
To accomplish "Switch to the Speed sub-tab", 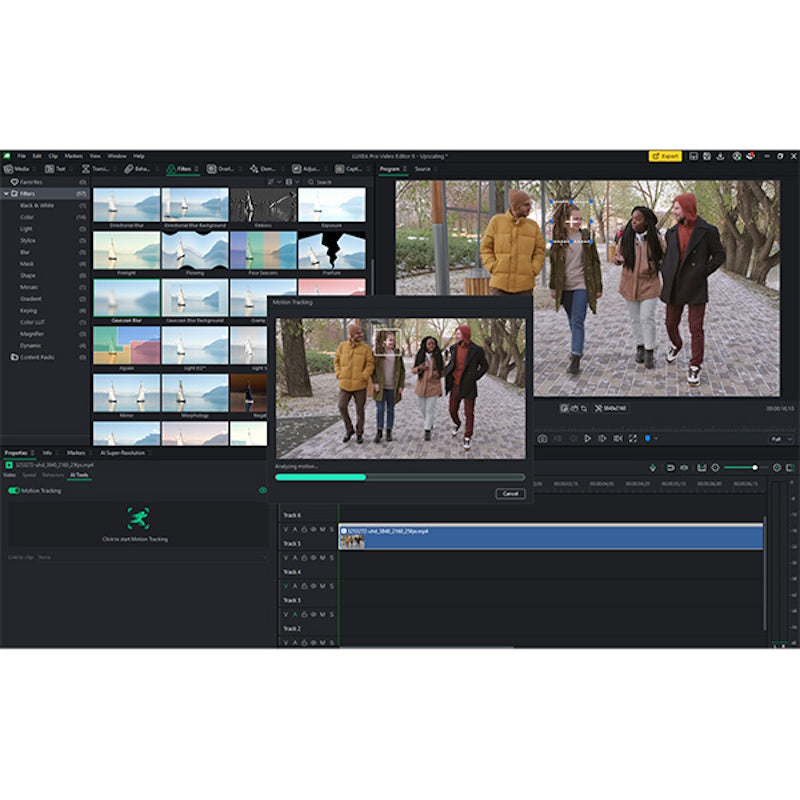I will click(29, 475).
